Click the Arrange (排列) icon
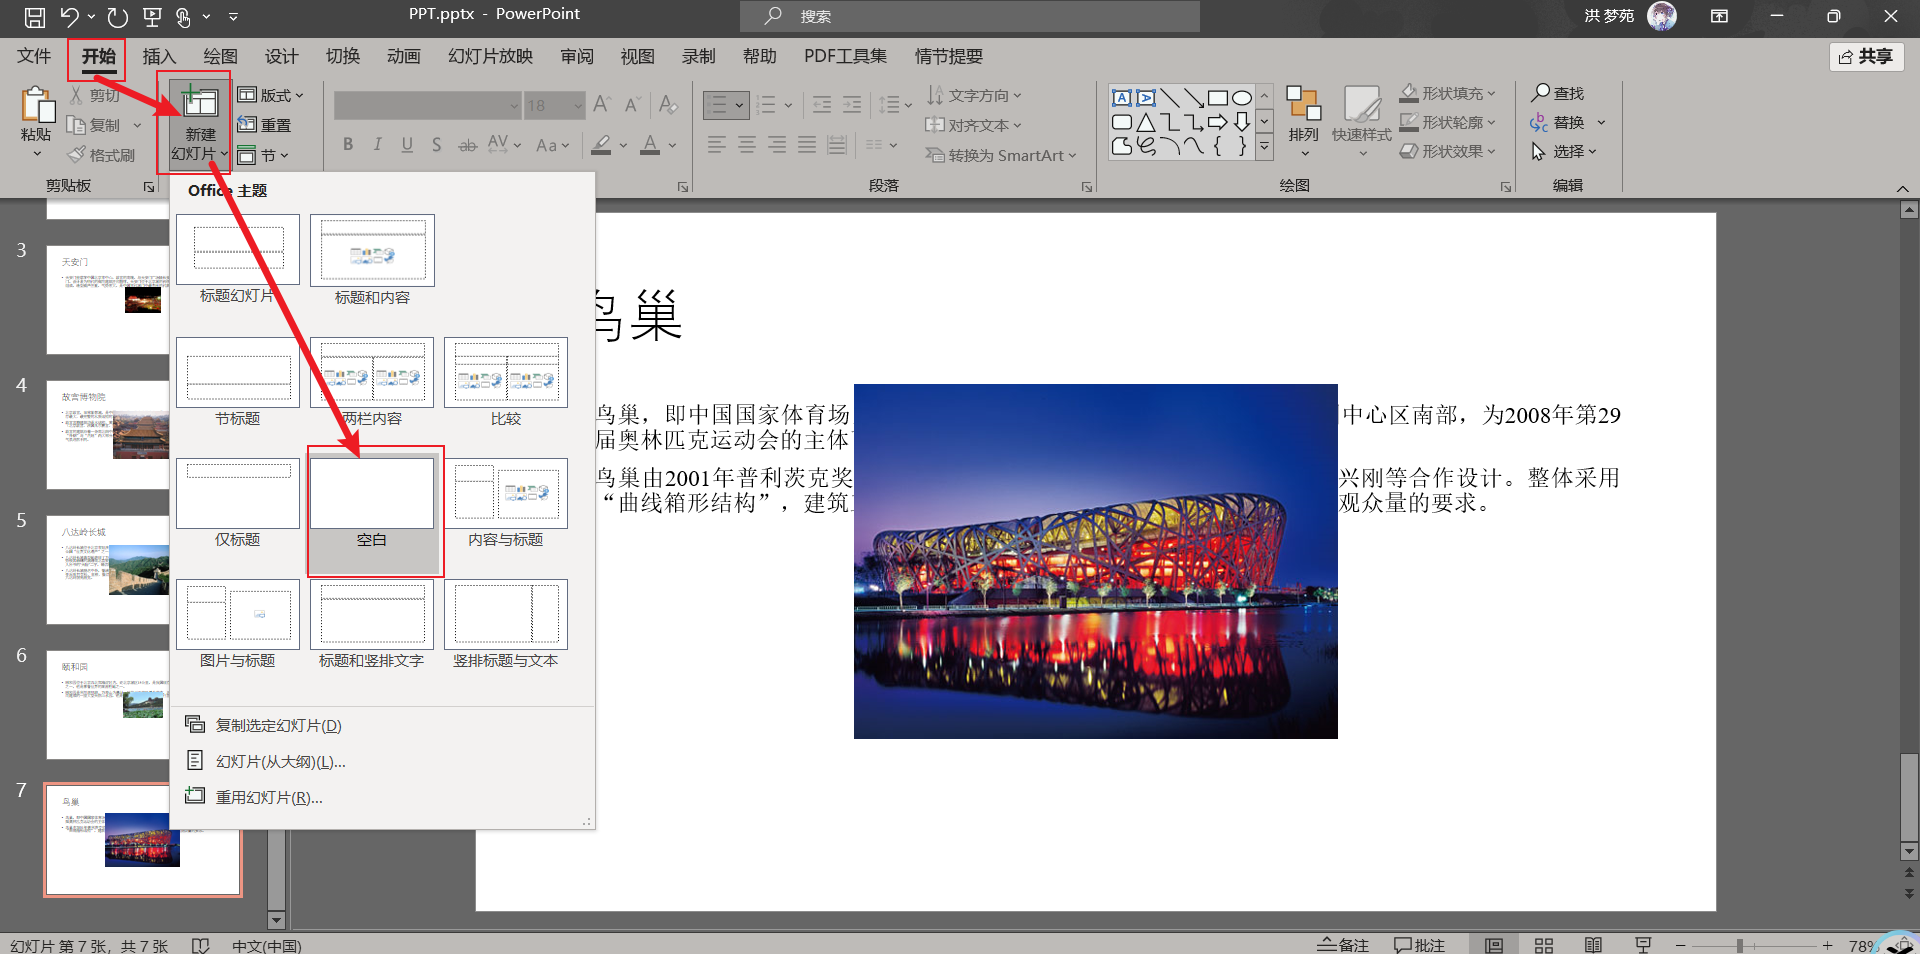This screenshot has height=954, width=1920. (1303, 103)
